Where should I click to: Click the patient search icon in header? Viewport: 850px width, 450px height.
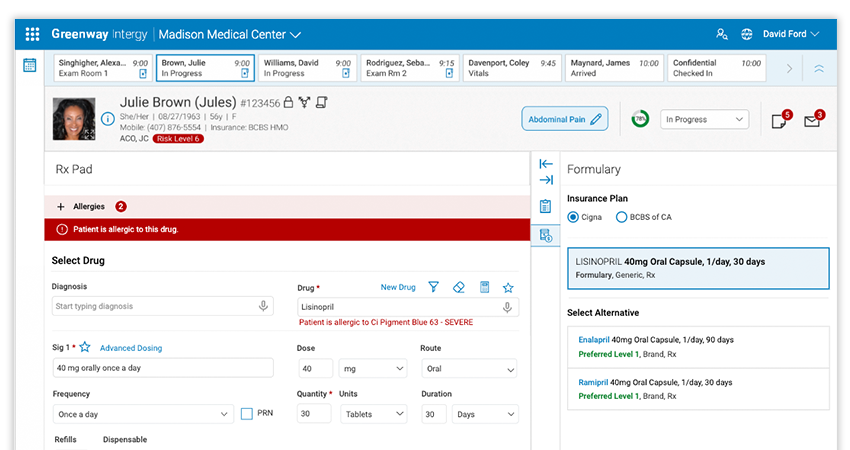721,34
